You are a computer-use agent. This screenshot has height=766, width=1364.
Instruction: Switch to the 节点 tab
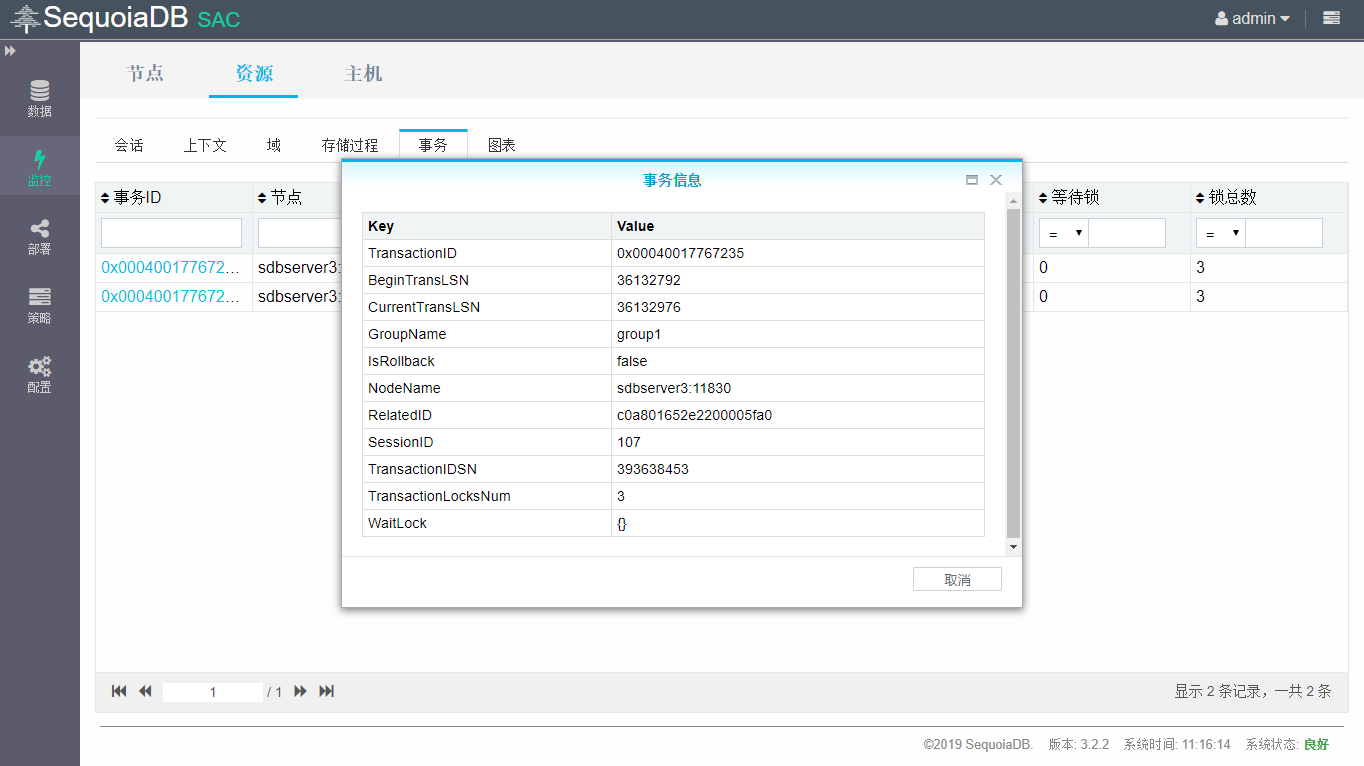[x=145, y=73]
